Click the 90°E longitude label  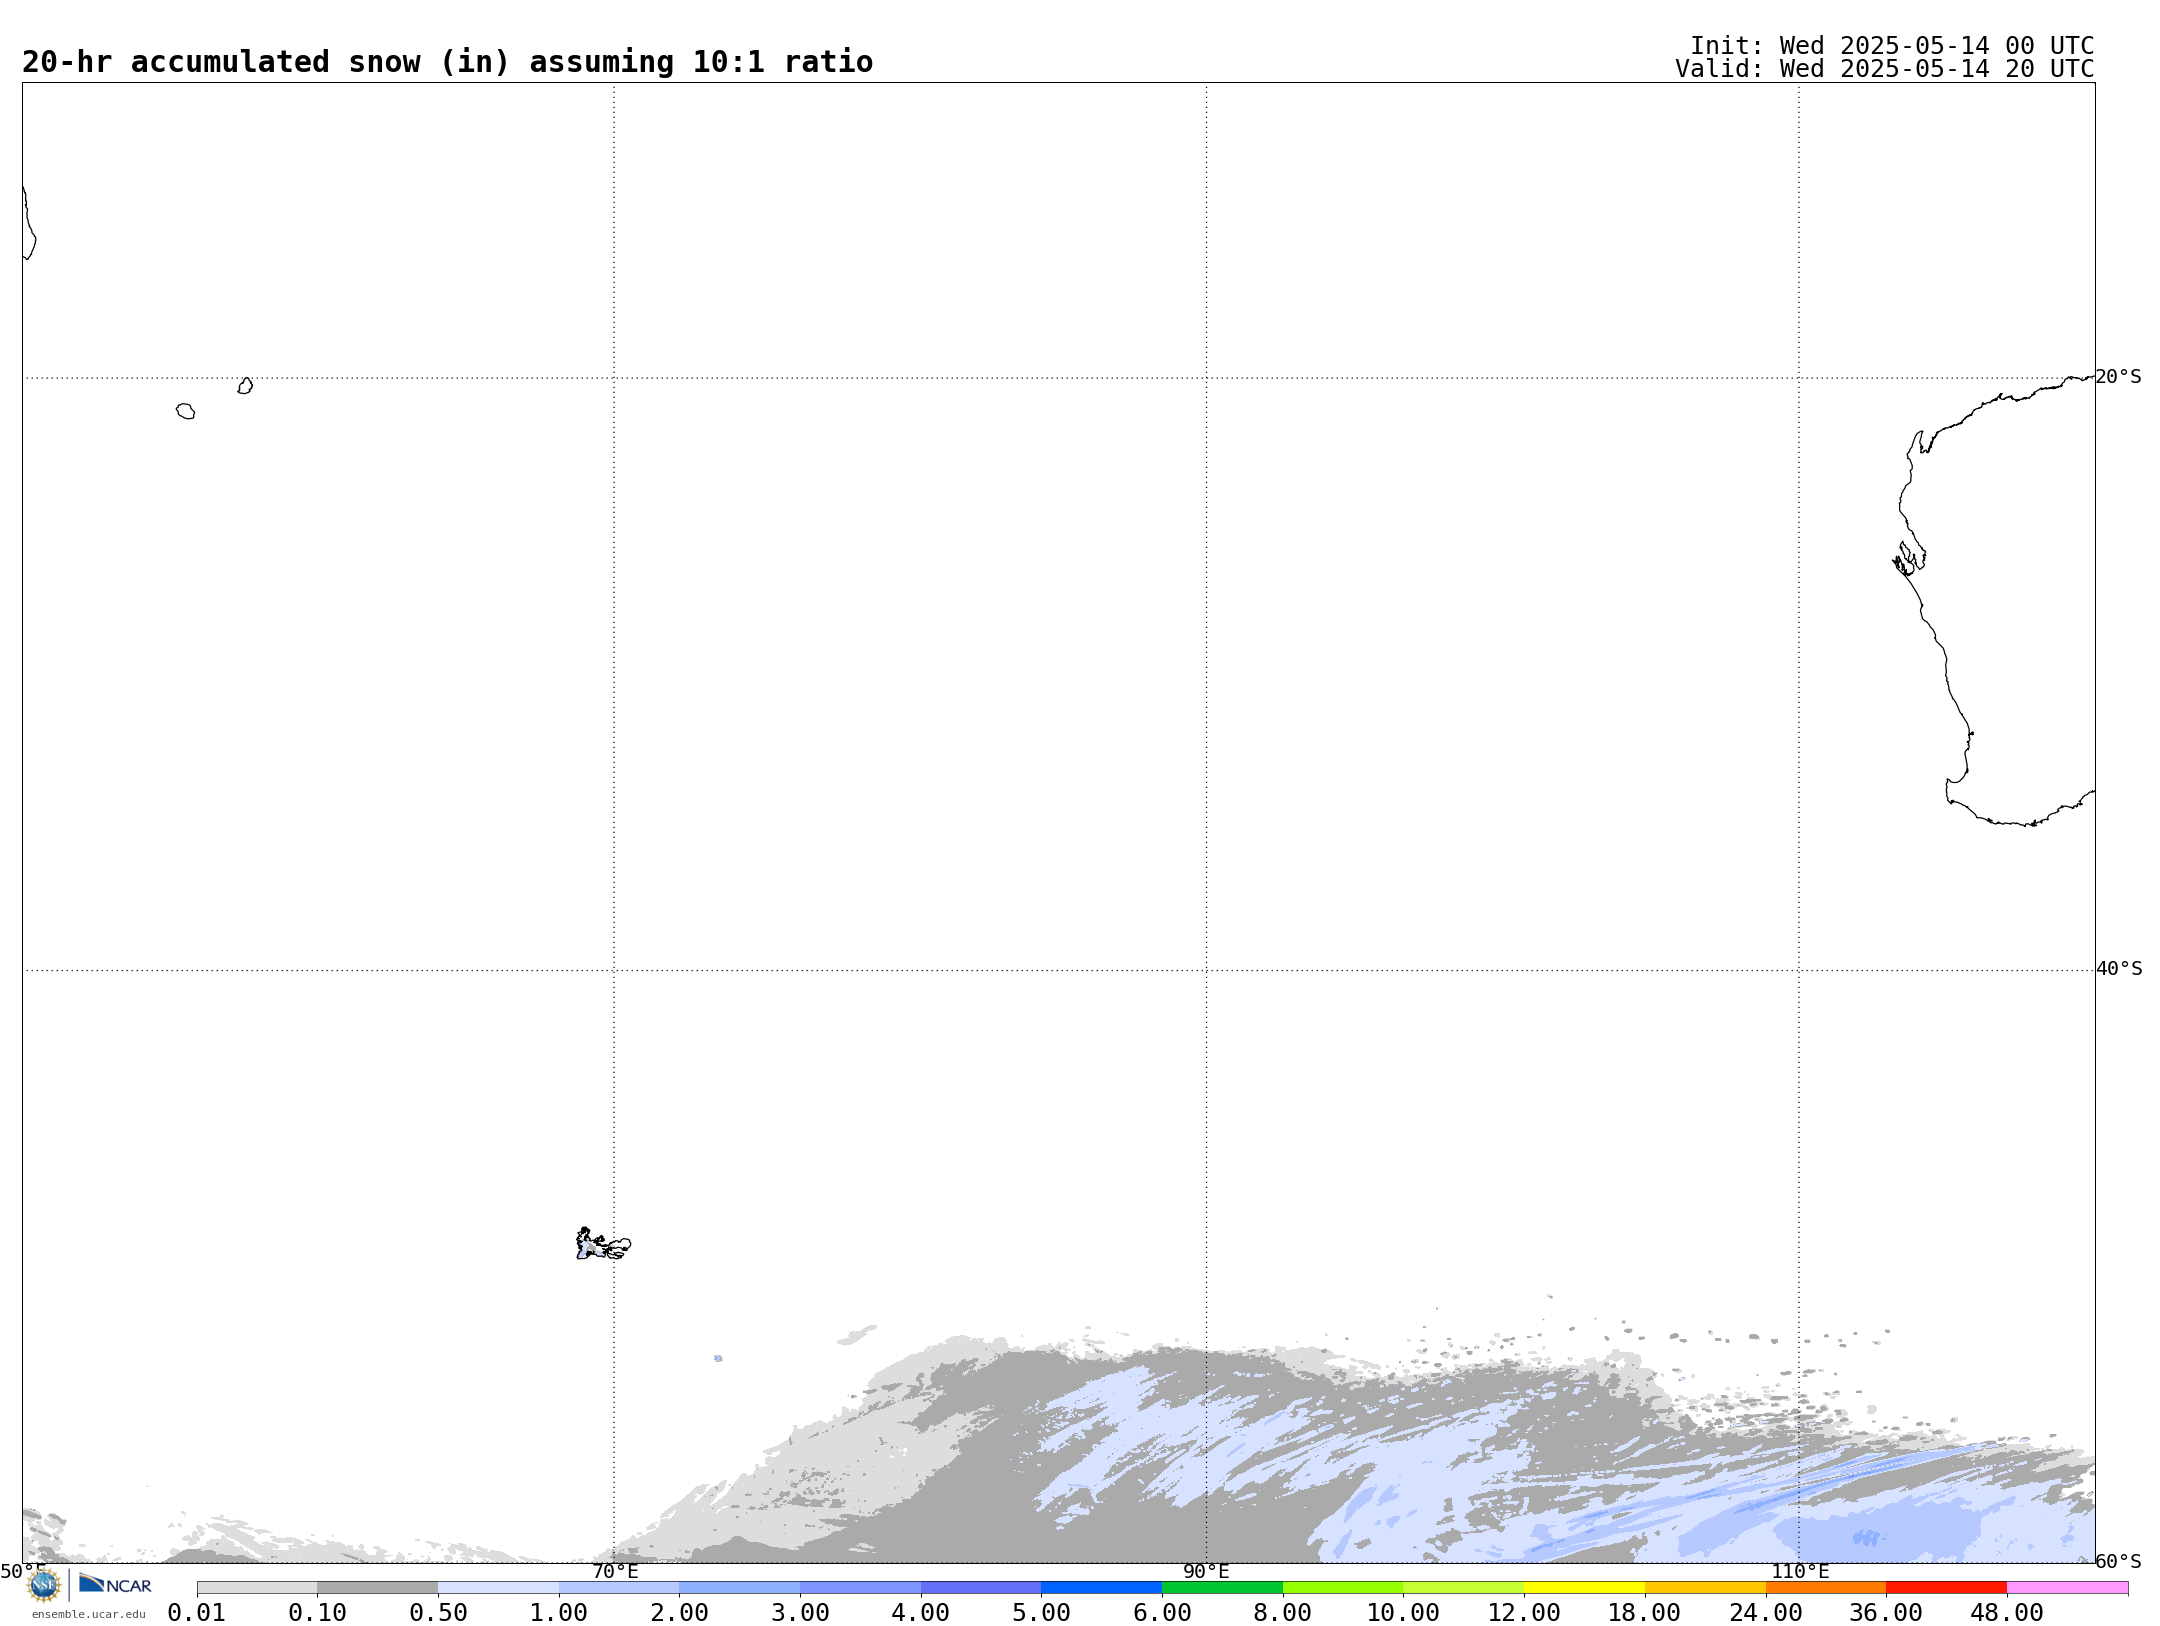[1206, 1571]
